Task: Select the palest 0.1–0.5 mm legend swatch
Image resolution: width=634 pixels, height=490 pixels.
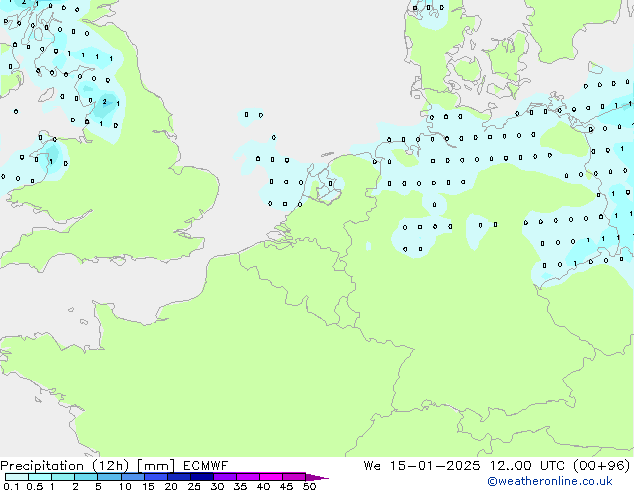Action: [17, 477]
